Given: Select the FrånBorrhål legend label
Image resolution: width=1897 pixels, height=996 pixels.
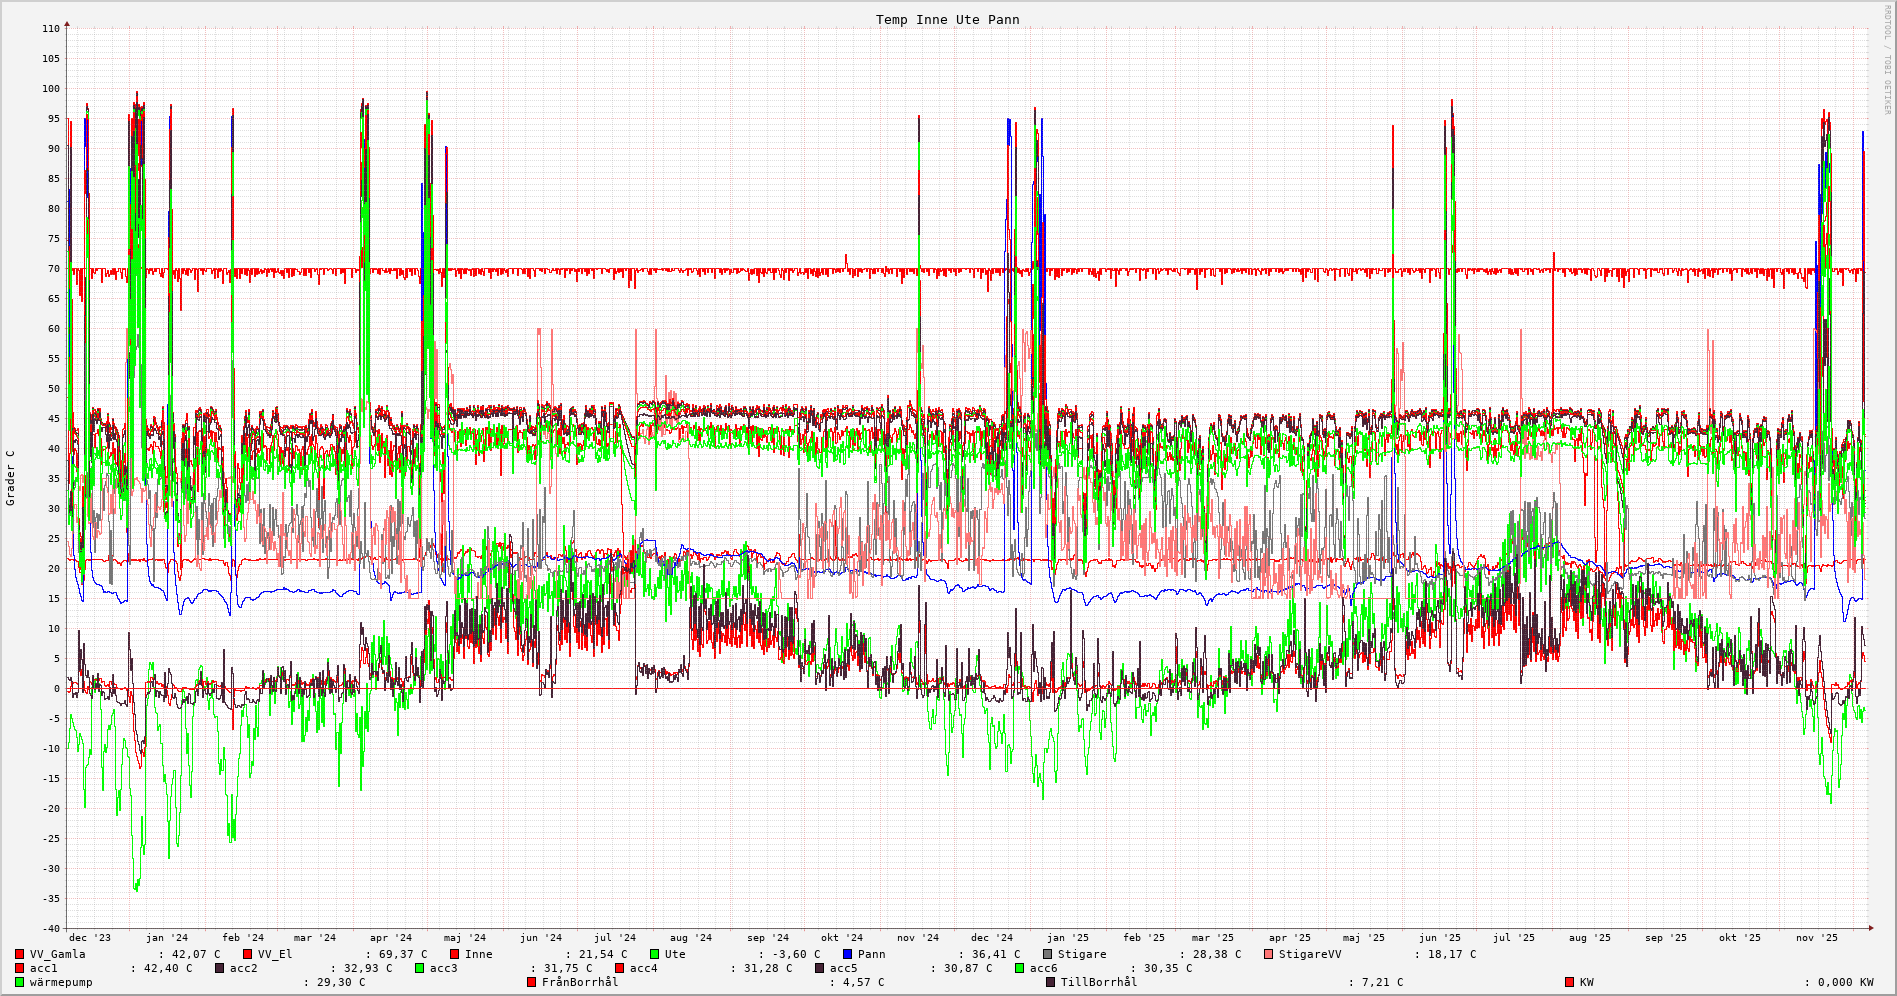Looking at the screenshot, I should pos(579,982).
